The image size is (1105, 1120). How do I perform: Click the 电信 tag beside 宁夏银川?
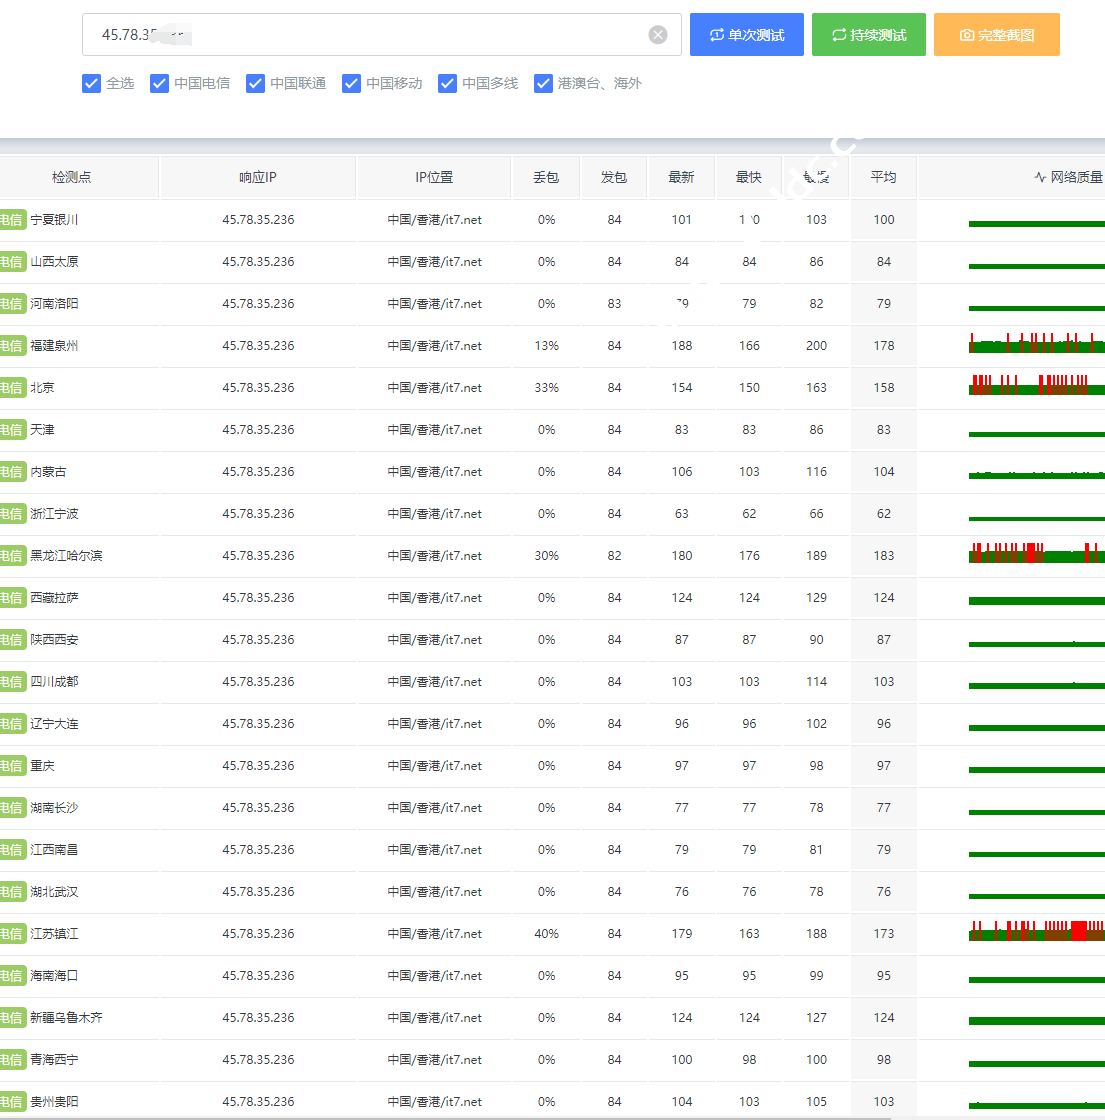(x=11, y=220)
